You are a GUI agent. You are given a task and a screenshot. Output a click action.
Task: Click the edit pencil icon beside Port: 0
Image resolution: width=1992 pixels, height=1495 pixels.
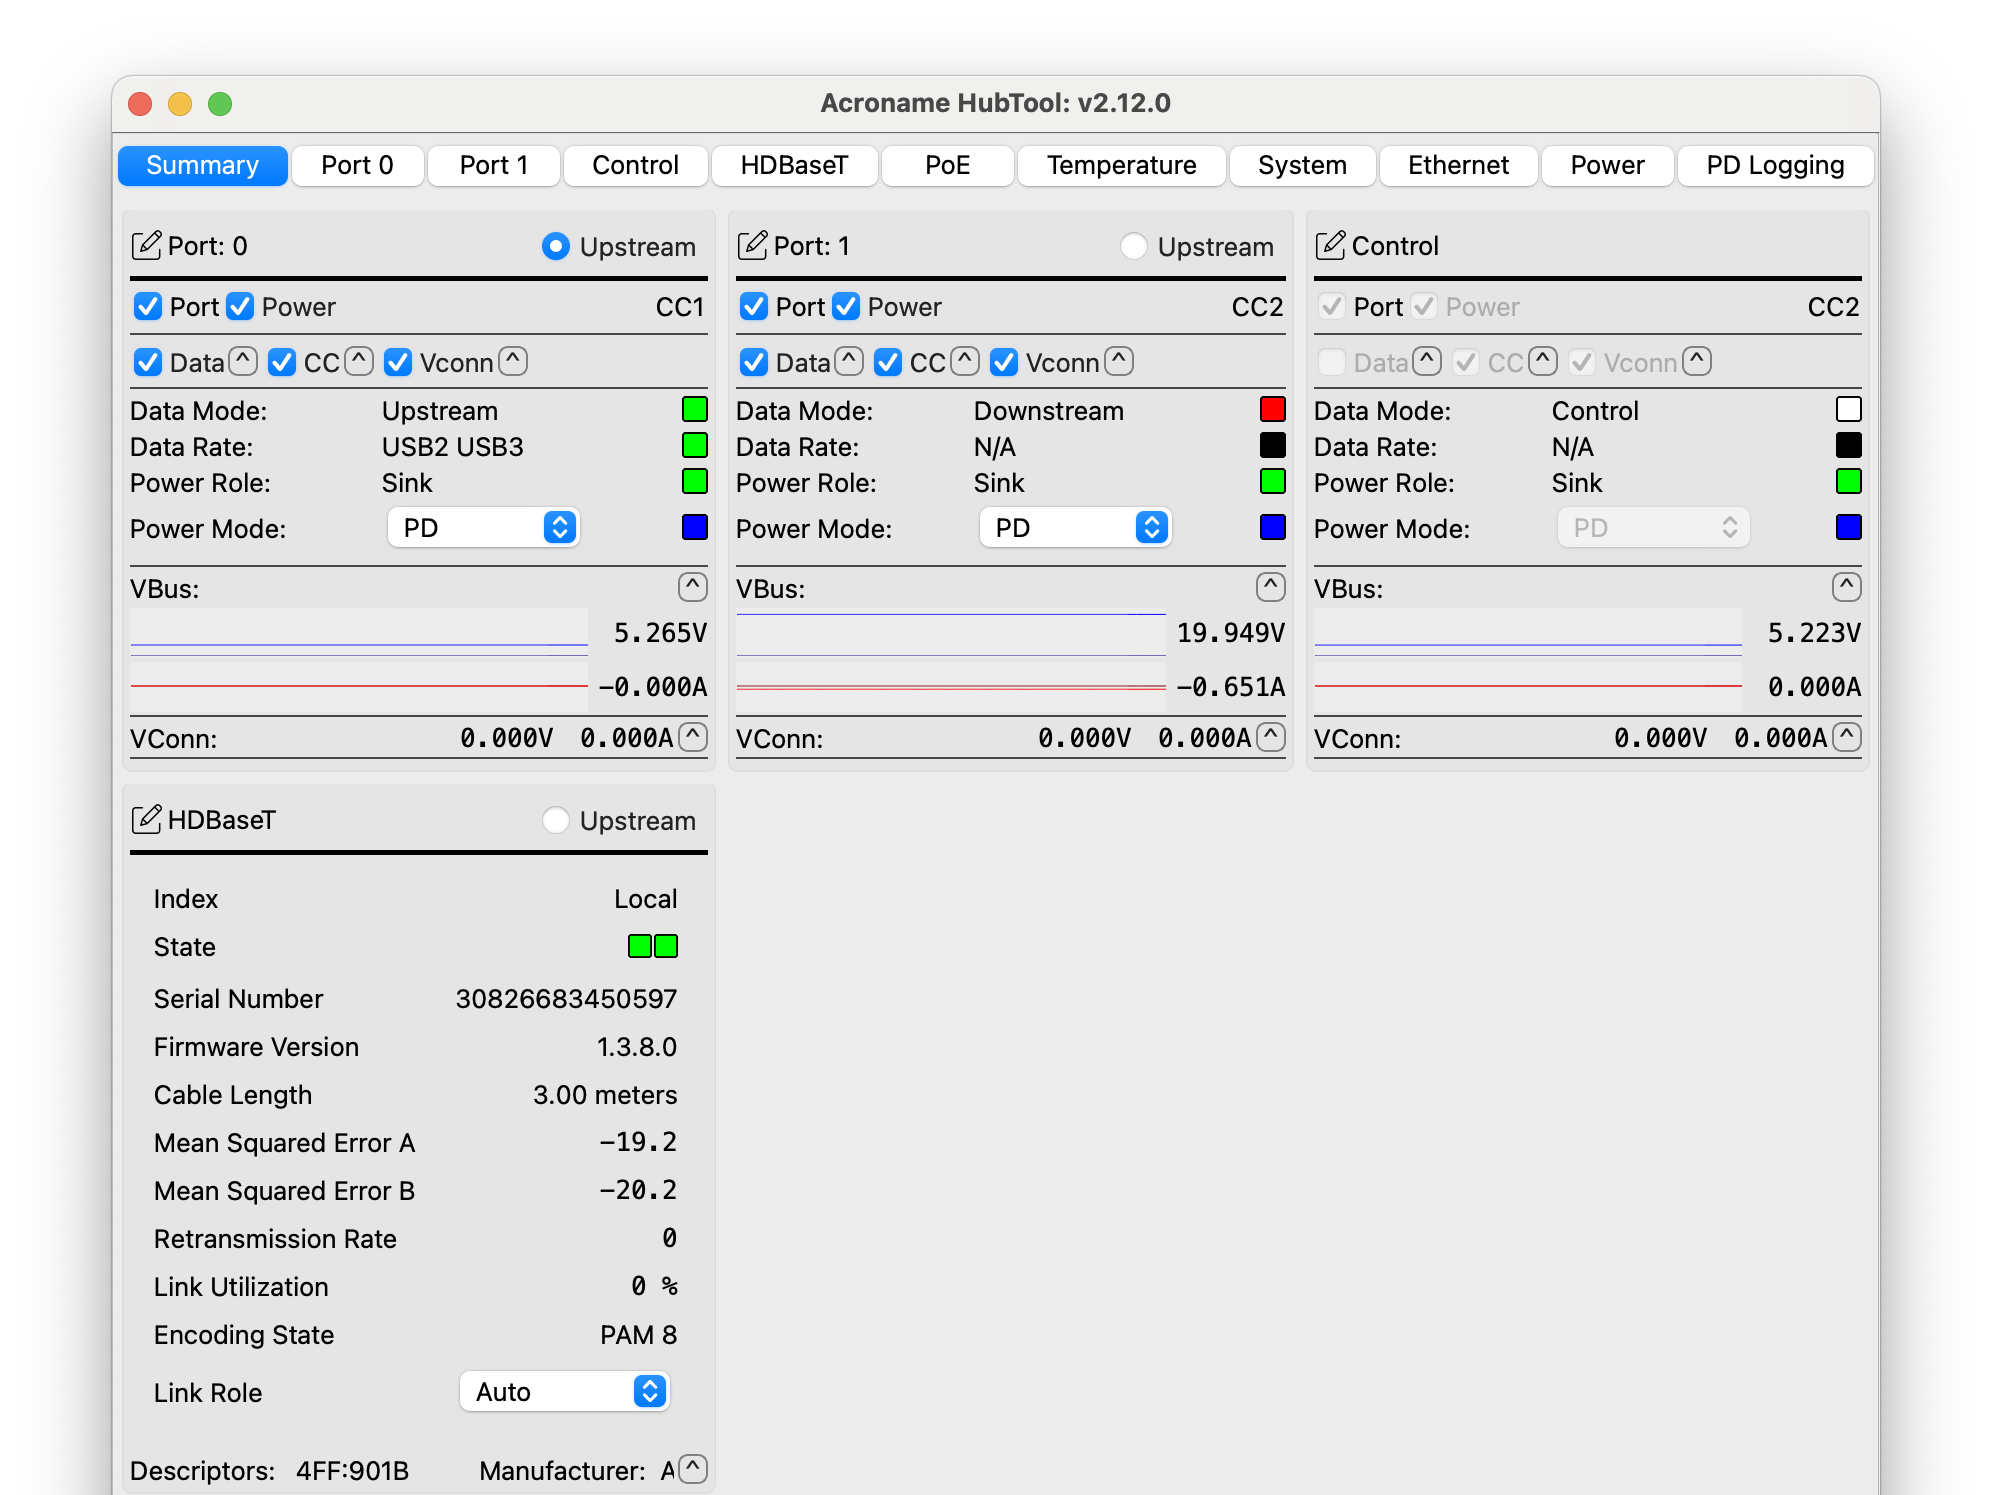(x=146, y=246)
